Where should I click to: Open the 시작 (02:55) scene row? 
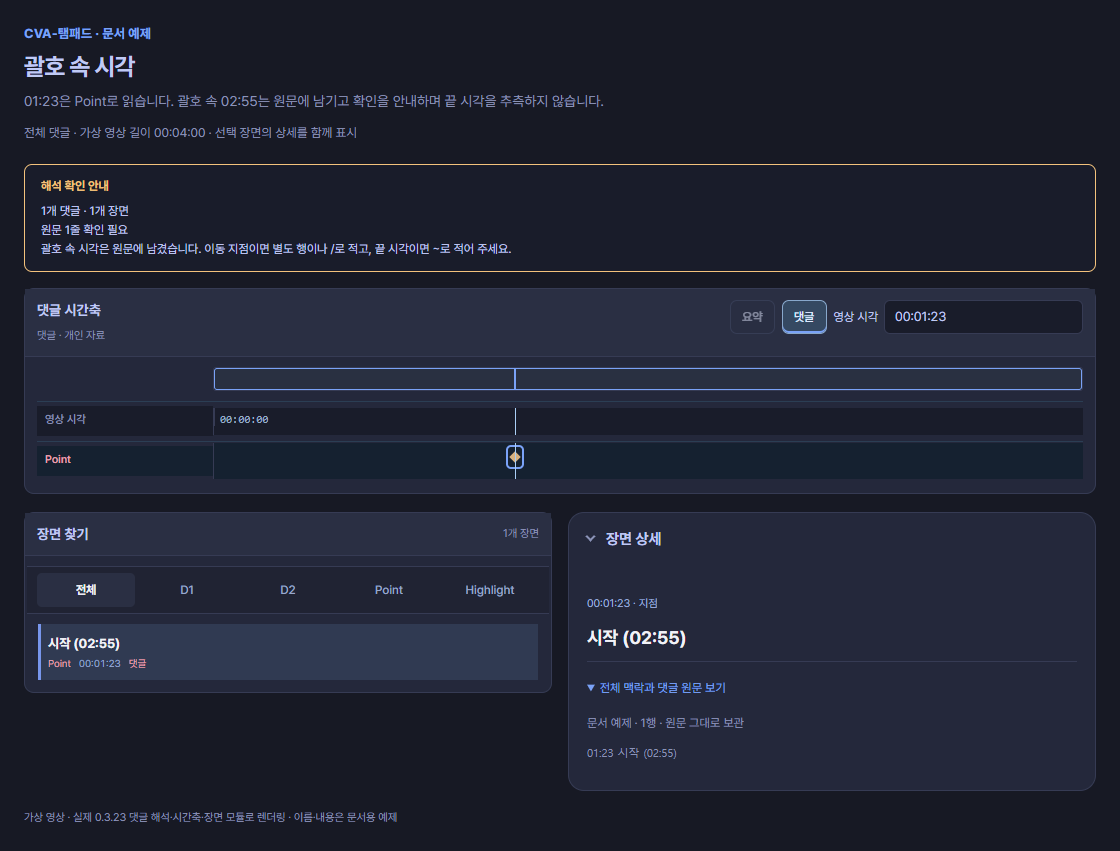[288, 652]
